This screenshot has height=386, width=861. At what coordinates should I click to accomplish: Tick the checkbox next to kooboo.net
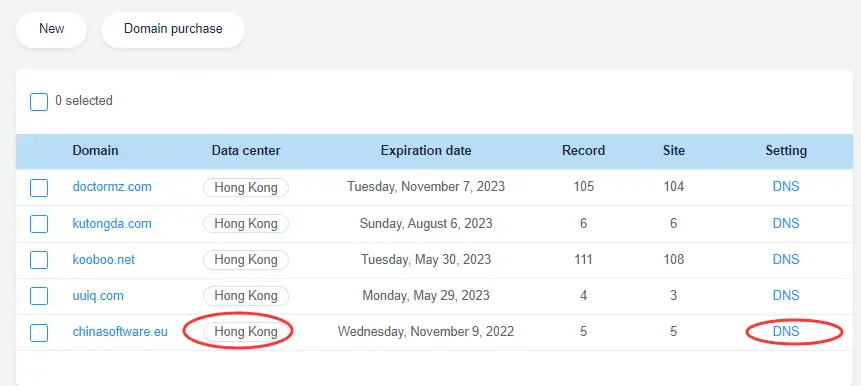click(39, 260)
